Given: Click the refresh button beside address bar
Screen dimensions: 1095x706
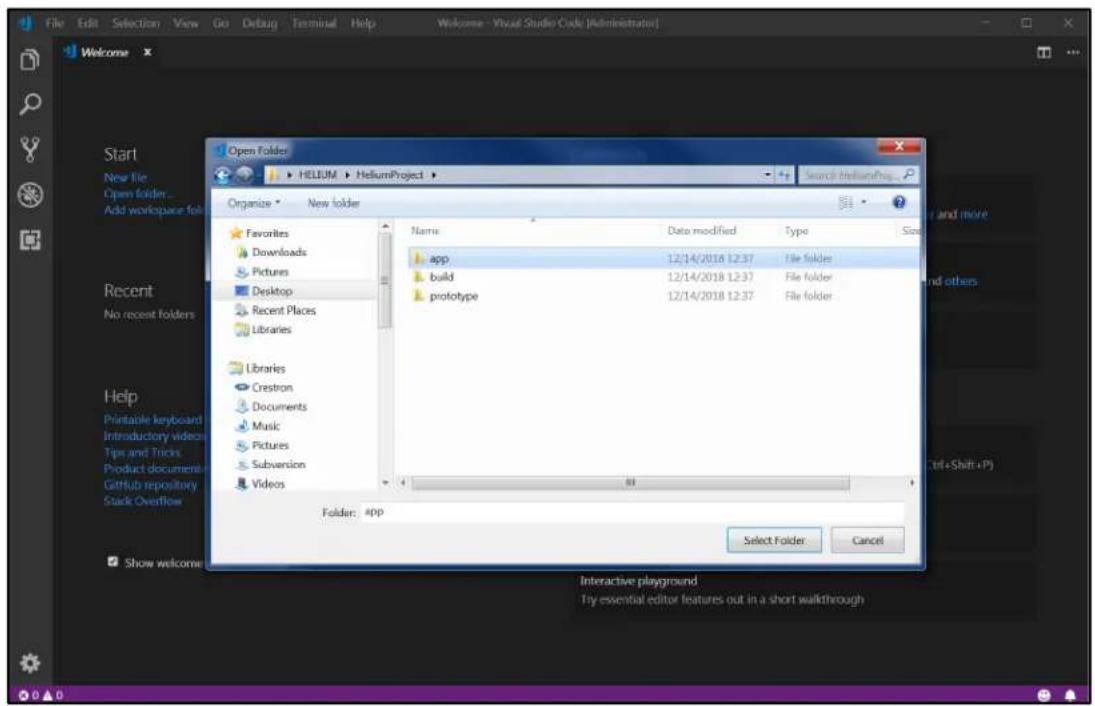Looking at the screenshot, I should coord(784,175).
